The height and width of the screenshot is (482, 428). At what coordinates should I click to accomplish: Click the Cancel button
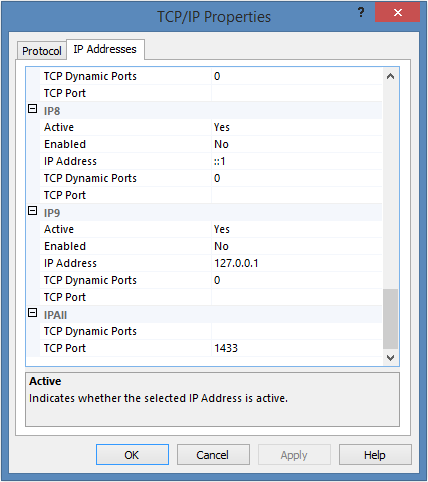[213, 455]
